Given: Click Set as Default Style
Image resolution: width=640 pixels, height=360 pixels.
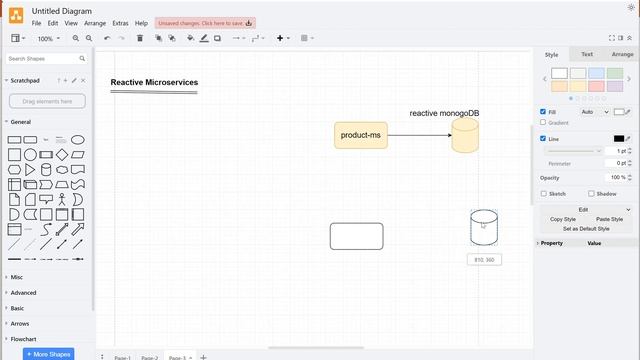Looking at the screenshot, I should [x=586, y=229].
